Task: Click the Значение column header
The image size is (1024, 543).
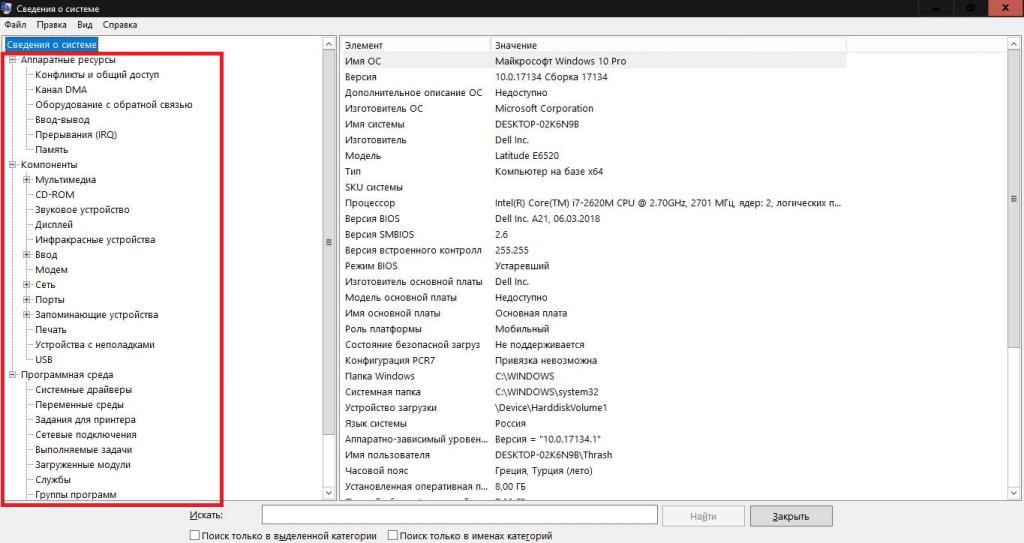Action: coord(668,45)
